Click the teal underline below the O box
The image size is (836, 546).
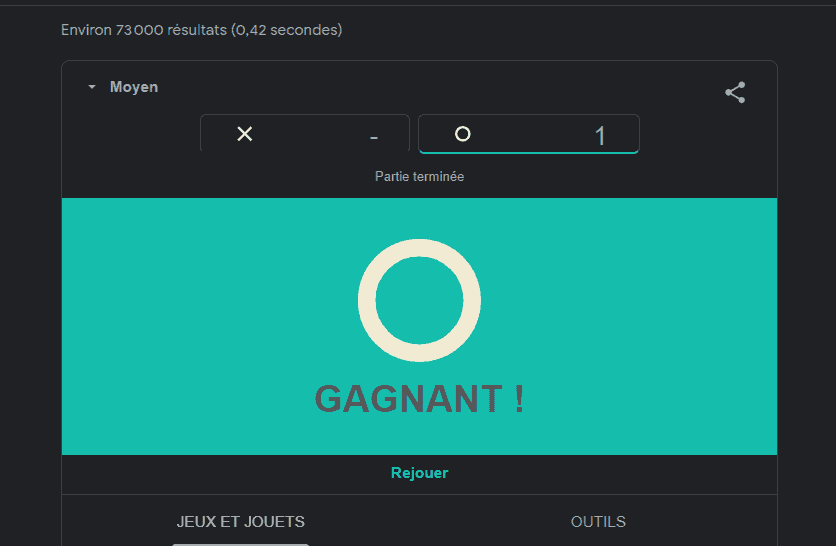point(528,152)
